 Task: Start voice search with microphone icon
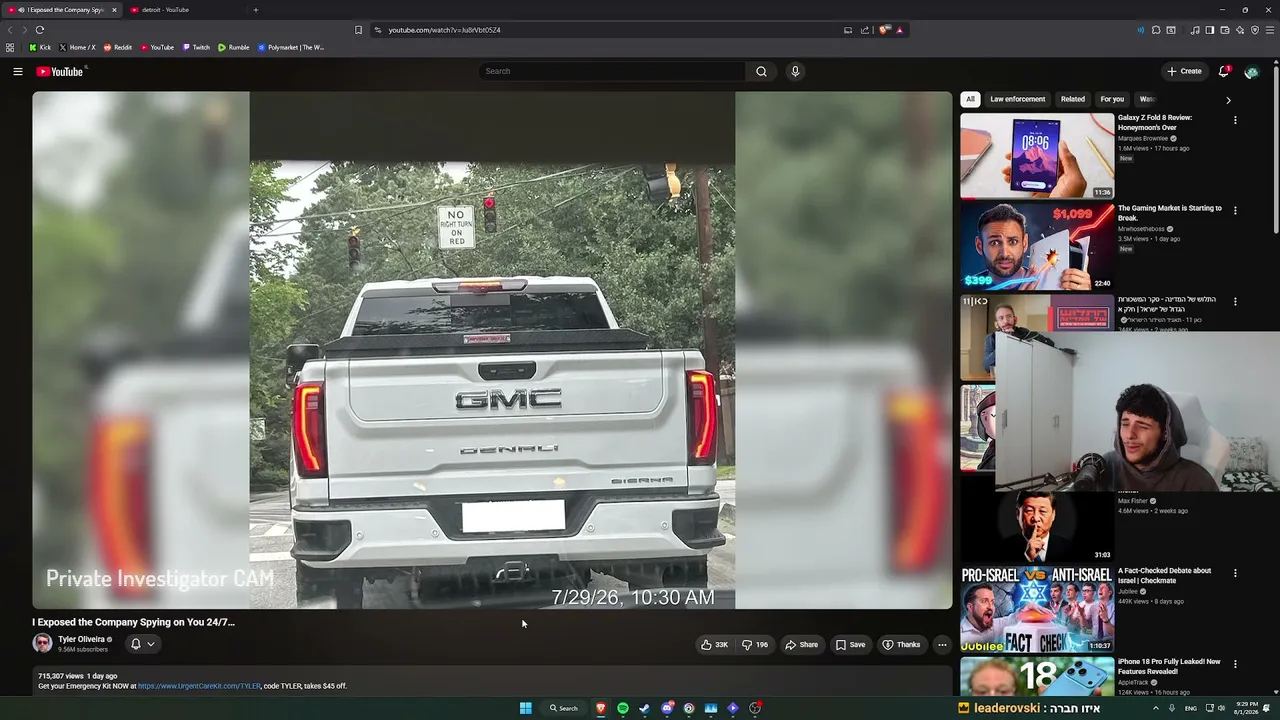click(x=795, y=71)
